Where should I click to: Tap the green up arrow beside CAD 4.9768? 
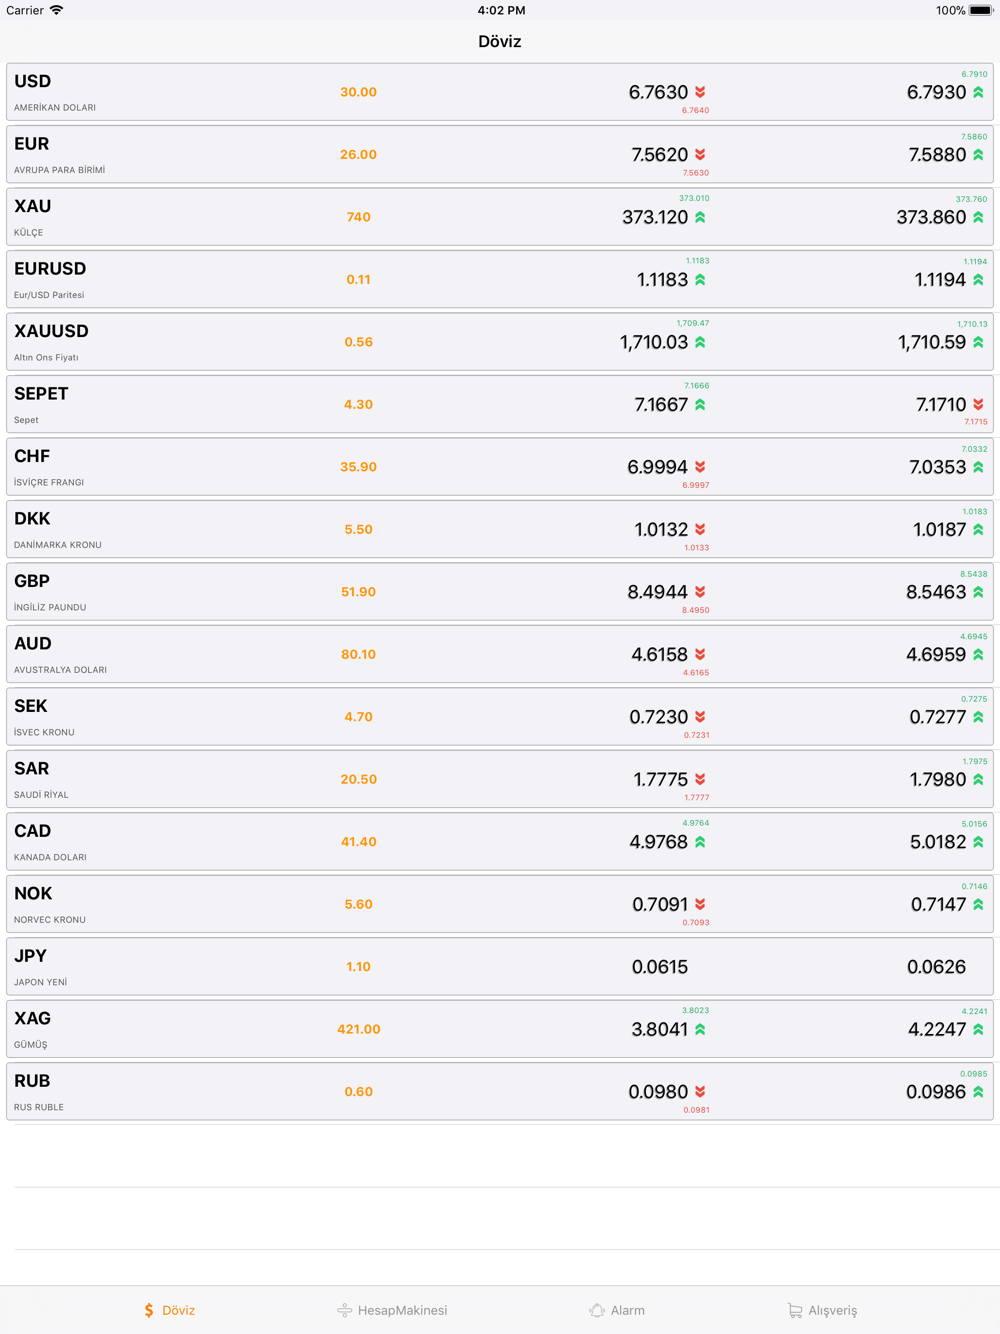tap(700, 842)
